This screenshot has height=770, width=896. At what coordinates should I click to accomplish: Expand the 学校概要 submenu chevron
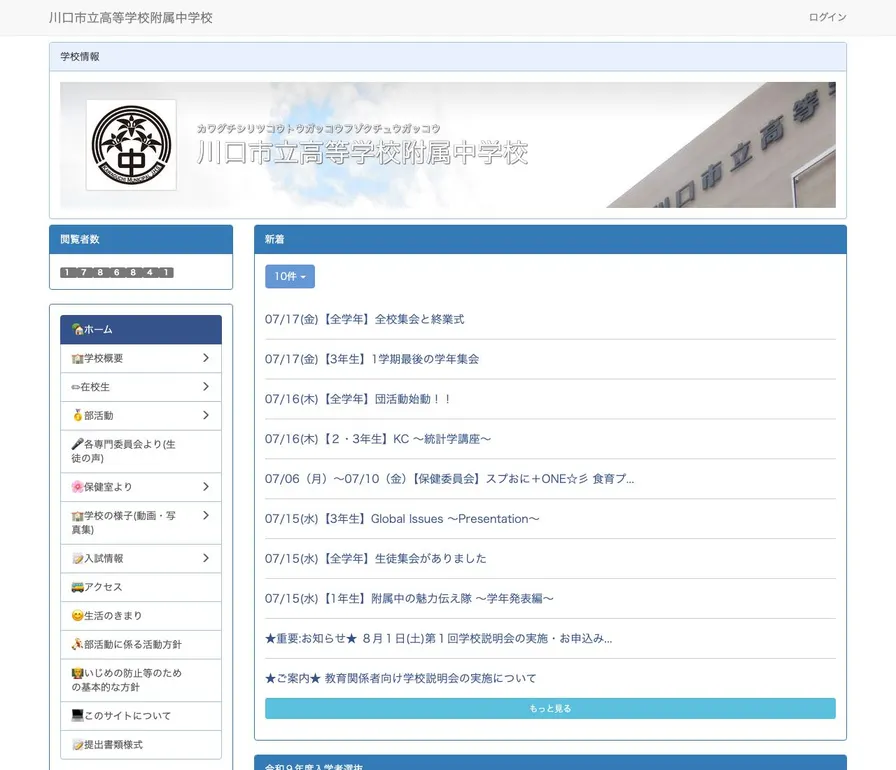[206, 358]
